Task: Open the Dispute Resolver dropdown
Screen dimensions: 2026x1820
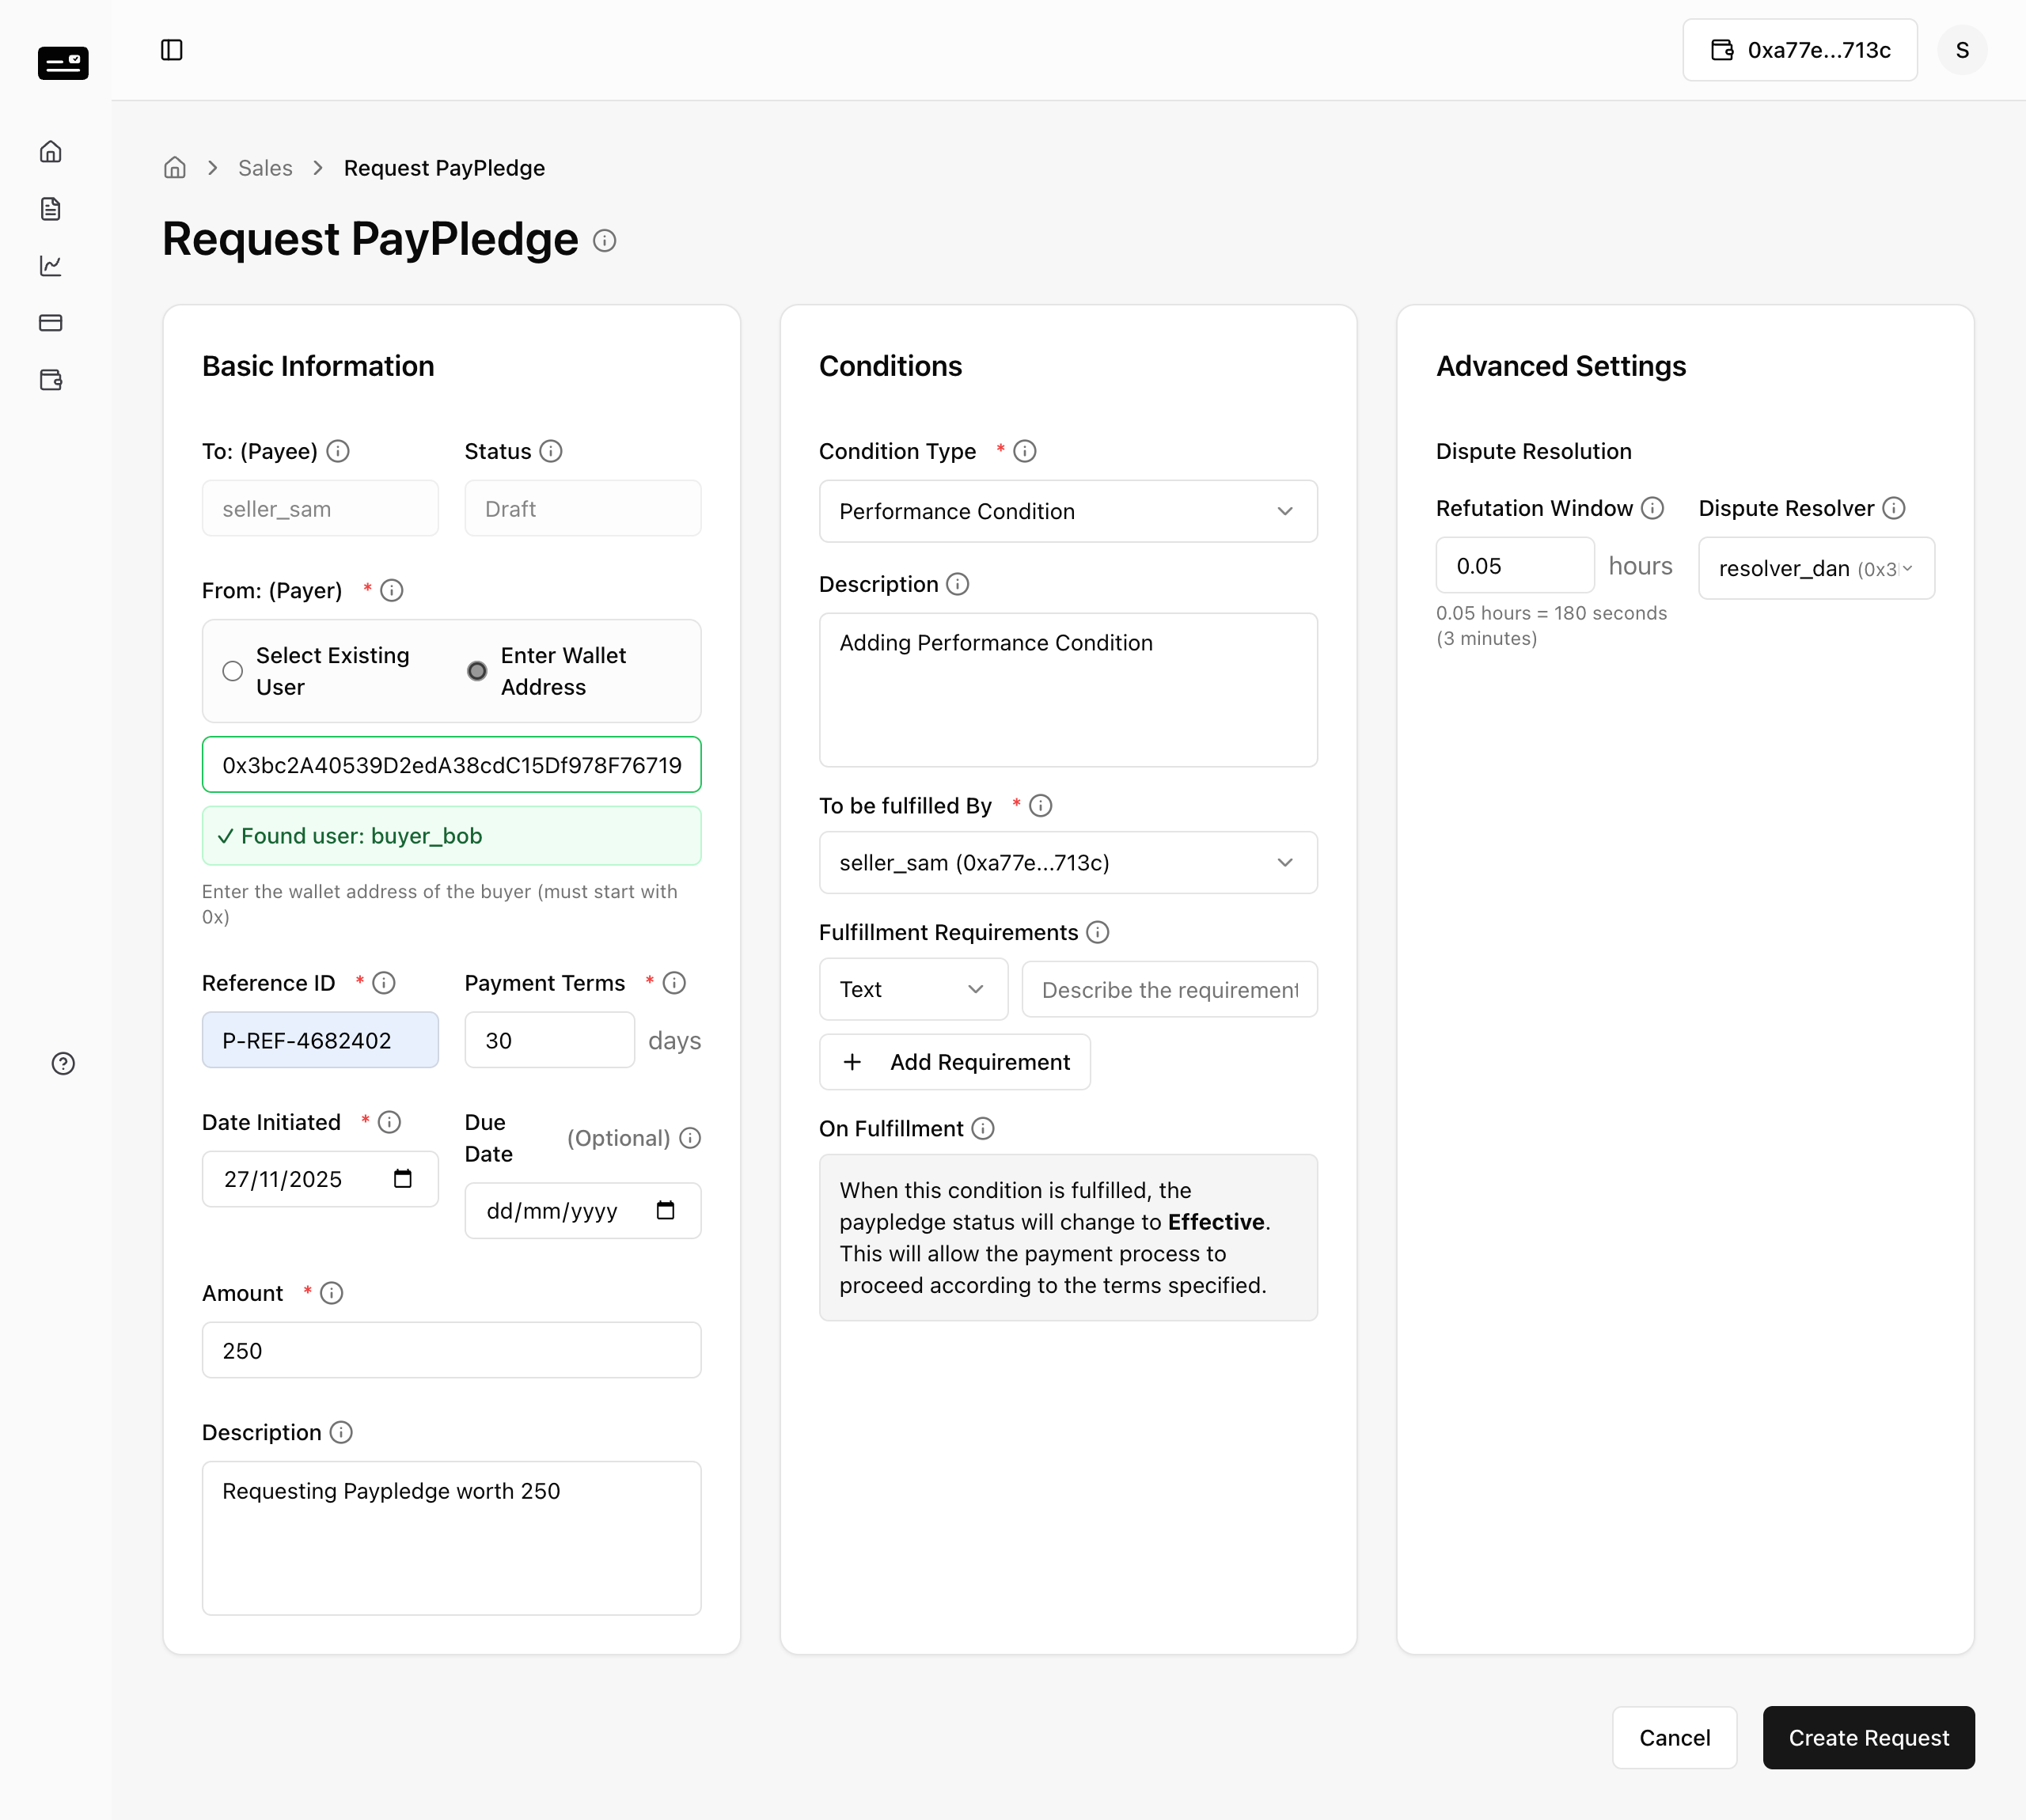Action: [1816, 568]
